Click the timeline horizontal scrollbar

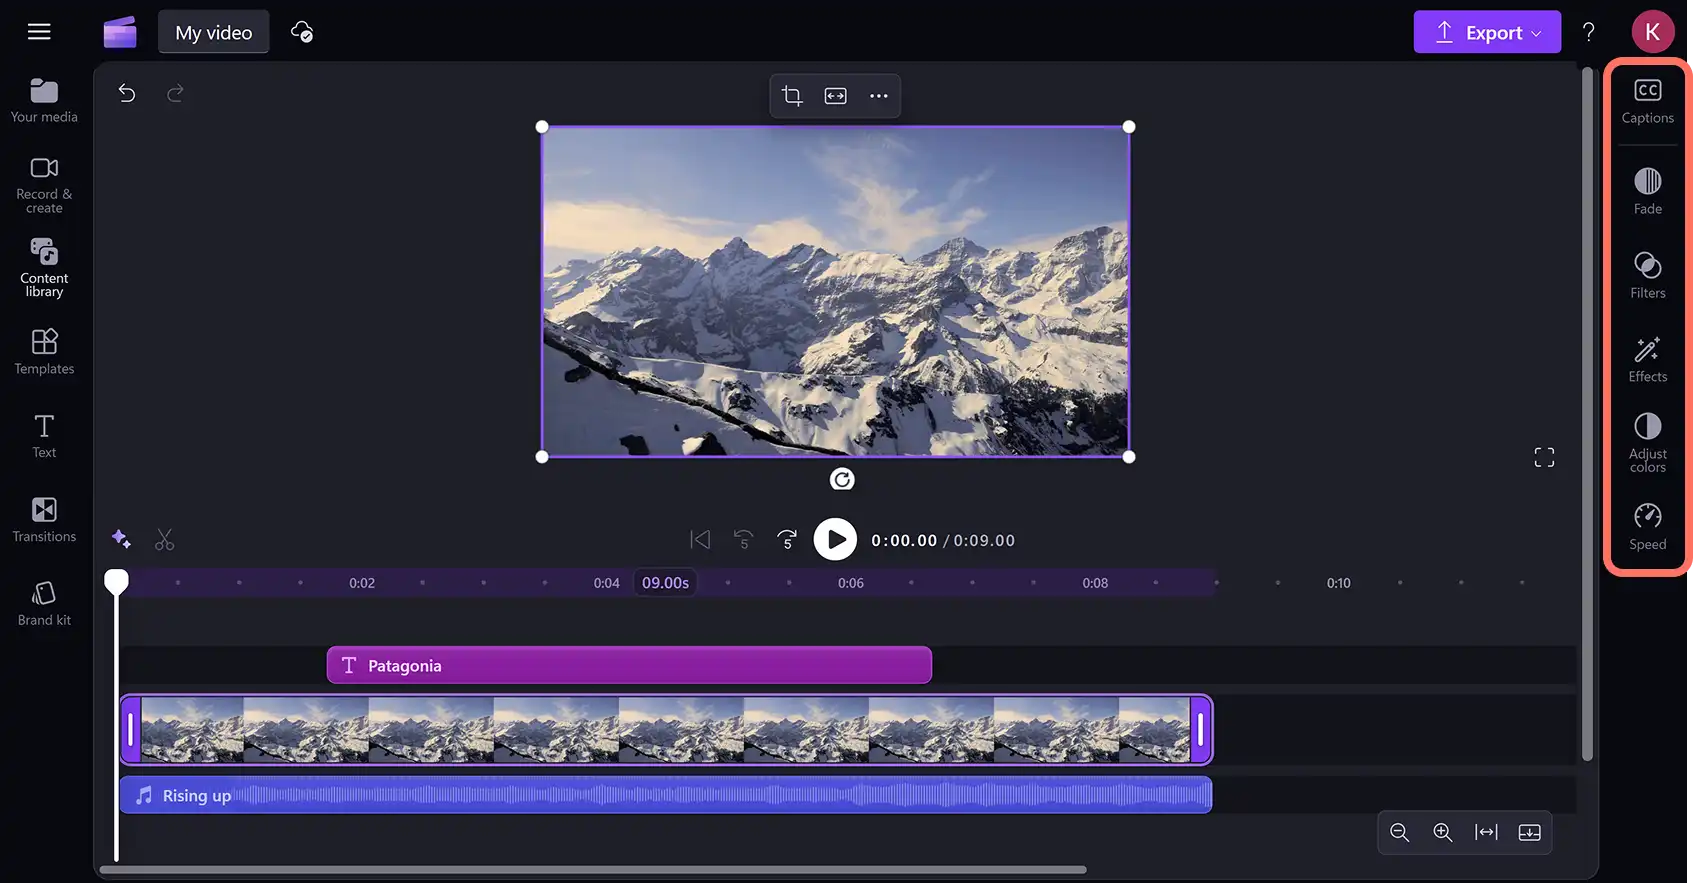(593, 869)
